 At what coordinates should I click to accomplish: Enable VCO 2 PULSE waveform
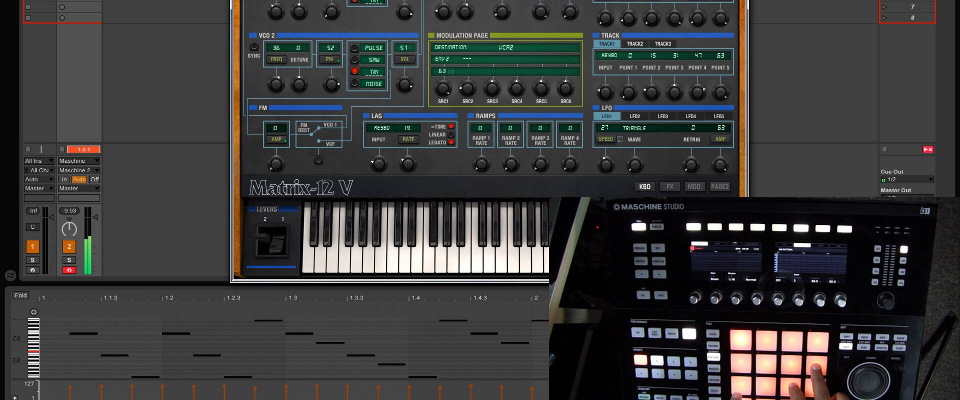[354, 48]
